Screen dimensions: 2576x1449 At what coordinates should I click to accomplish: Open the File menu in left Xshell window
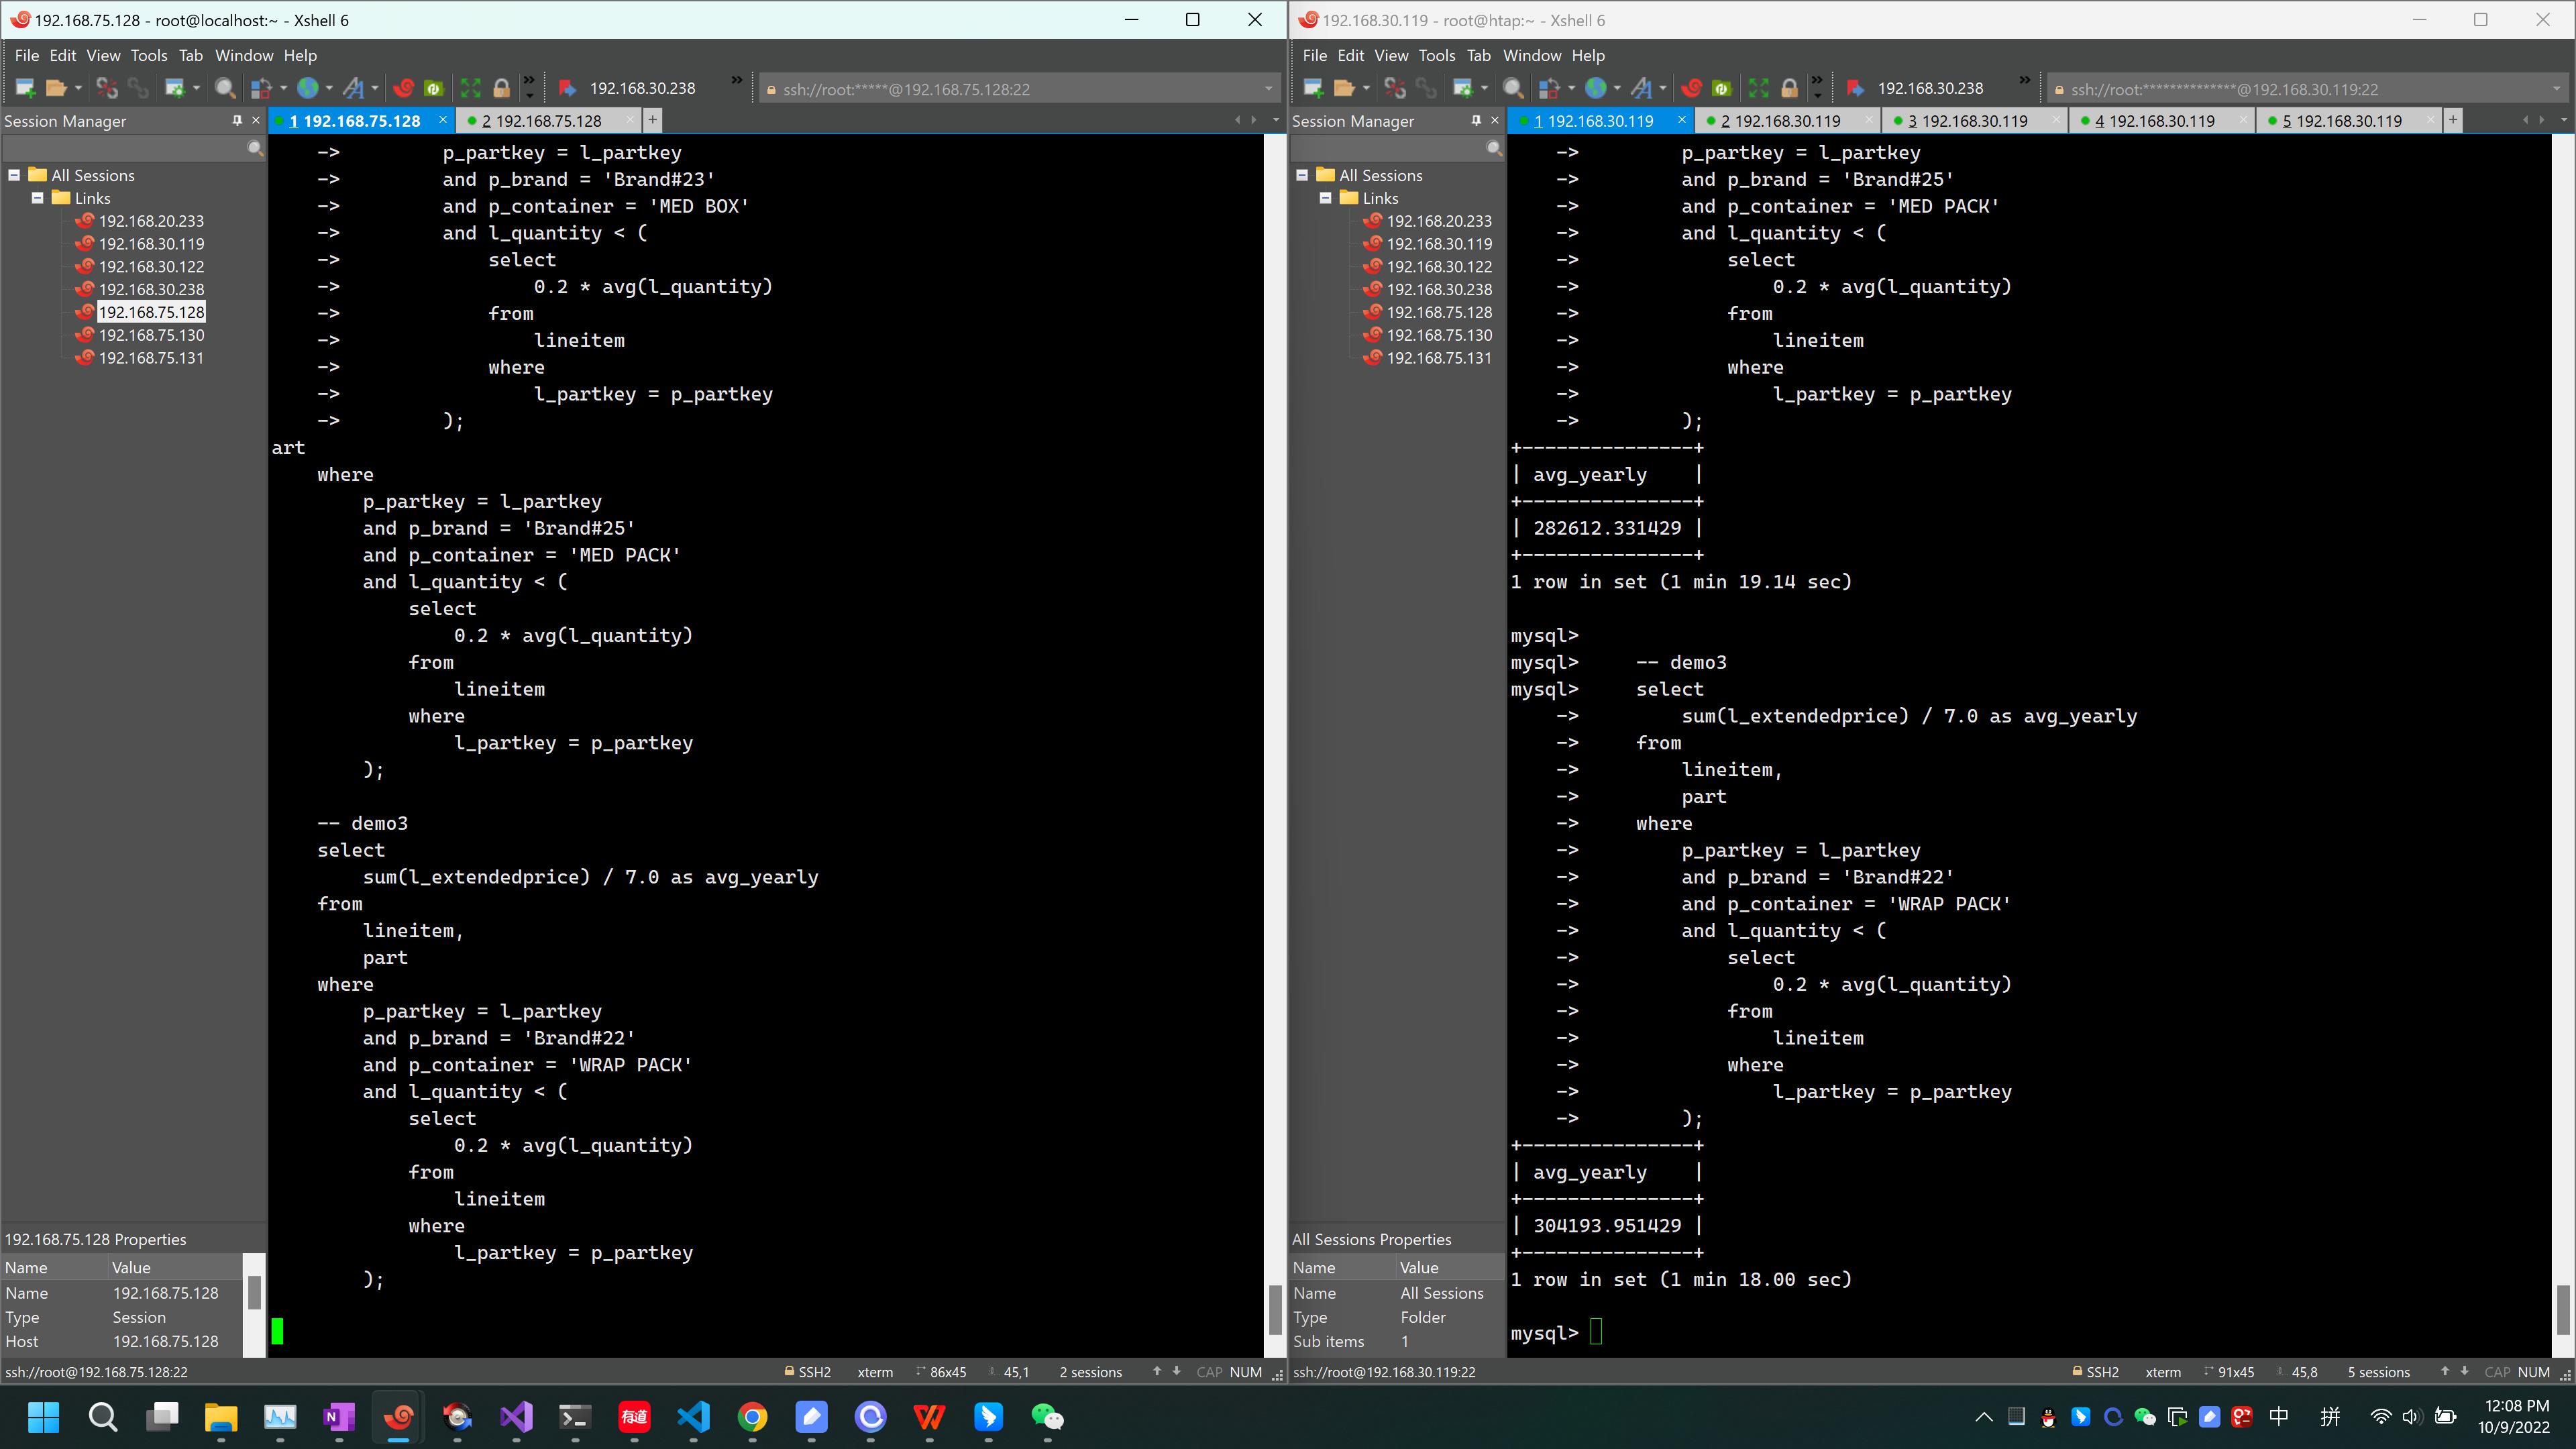click(27, 55)
